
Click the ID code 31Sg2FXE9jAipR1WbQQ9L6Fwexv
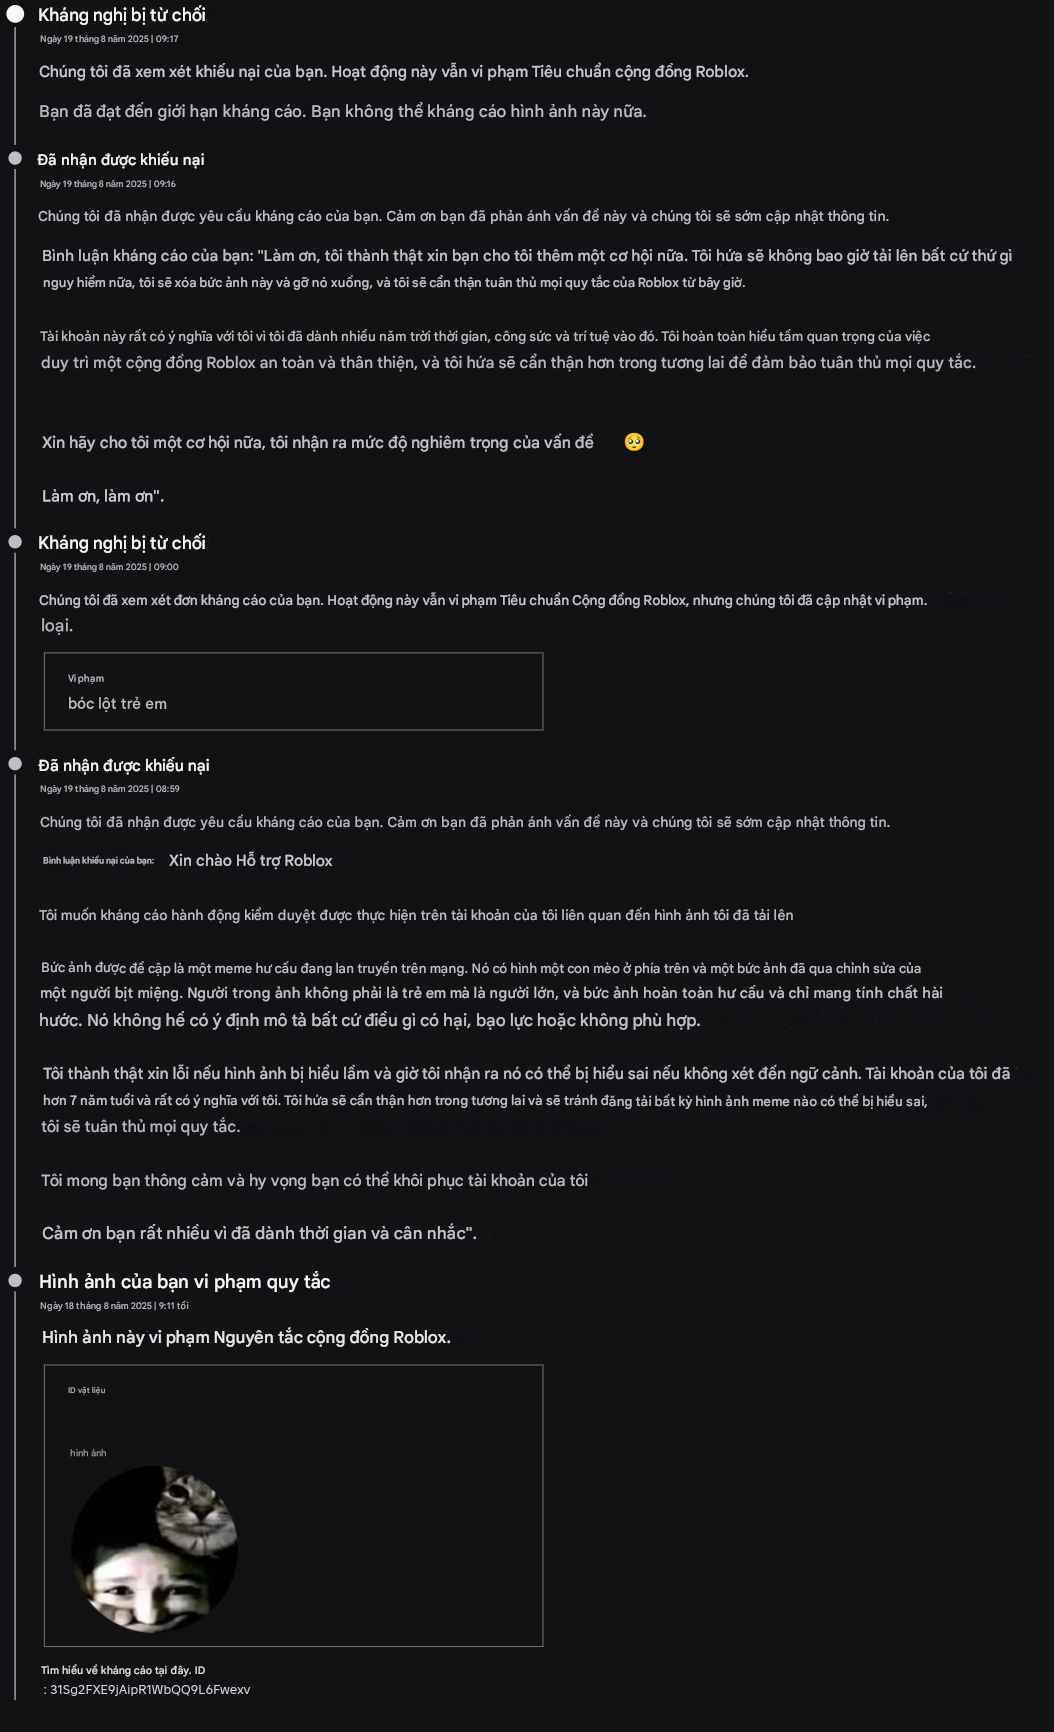(150, 1690)
